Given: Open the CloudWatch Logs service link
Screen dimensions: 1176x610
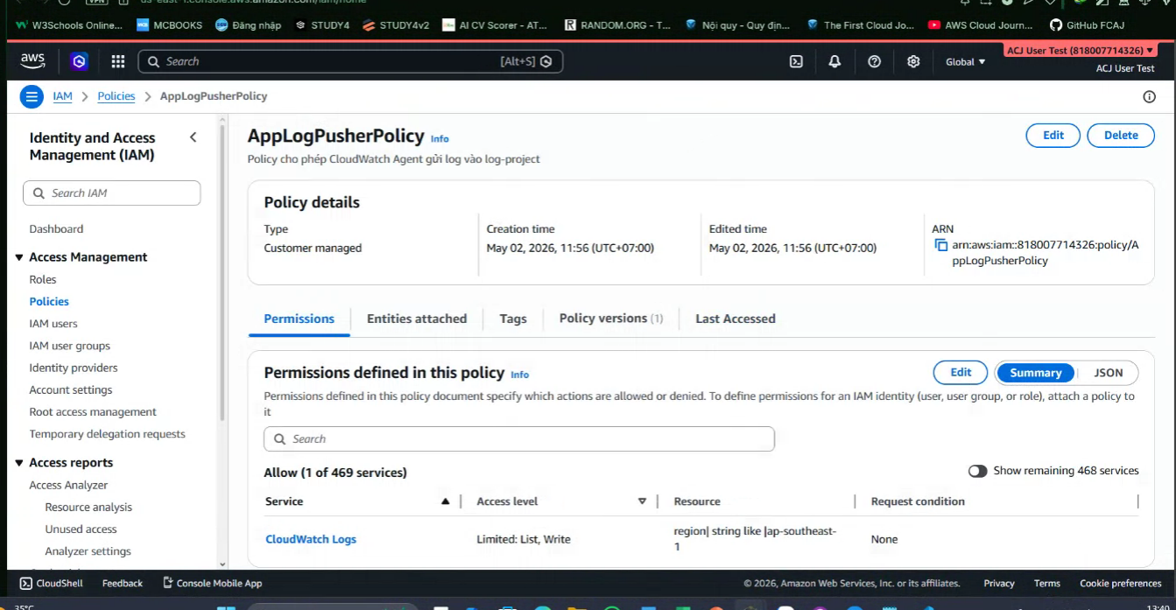Looking at the screenshot, I should click(310, 539).
